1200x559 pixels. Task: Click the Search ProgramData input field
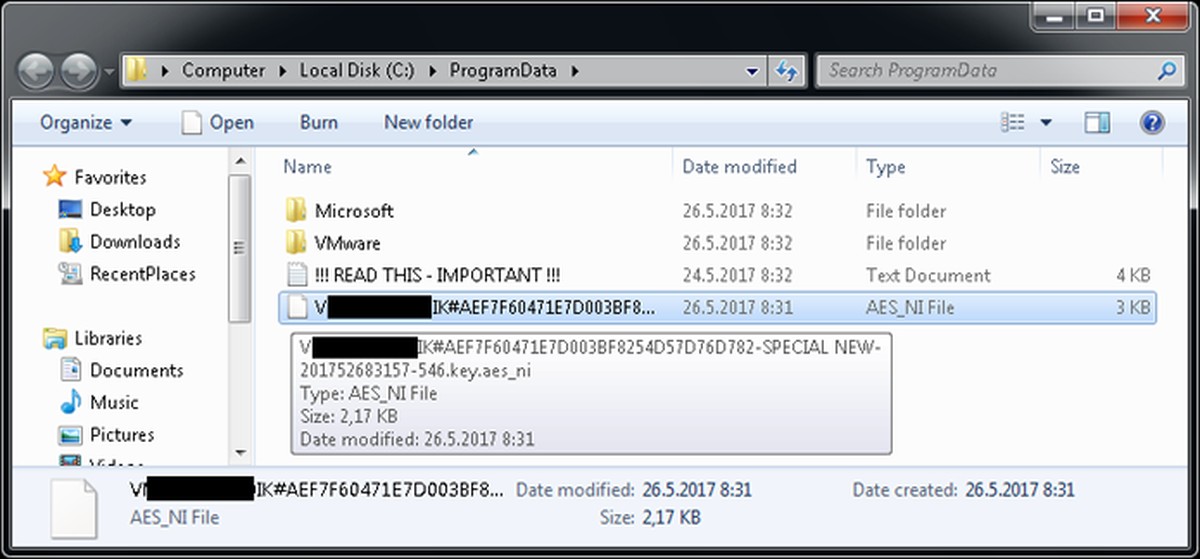(x=985, y=71)
